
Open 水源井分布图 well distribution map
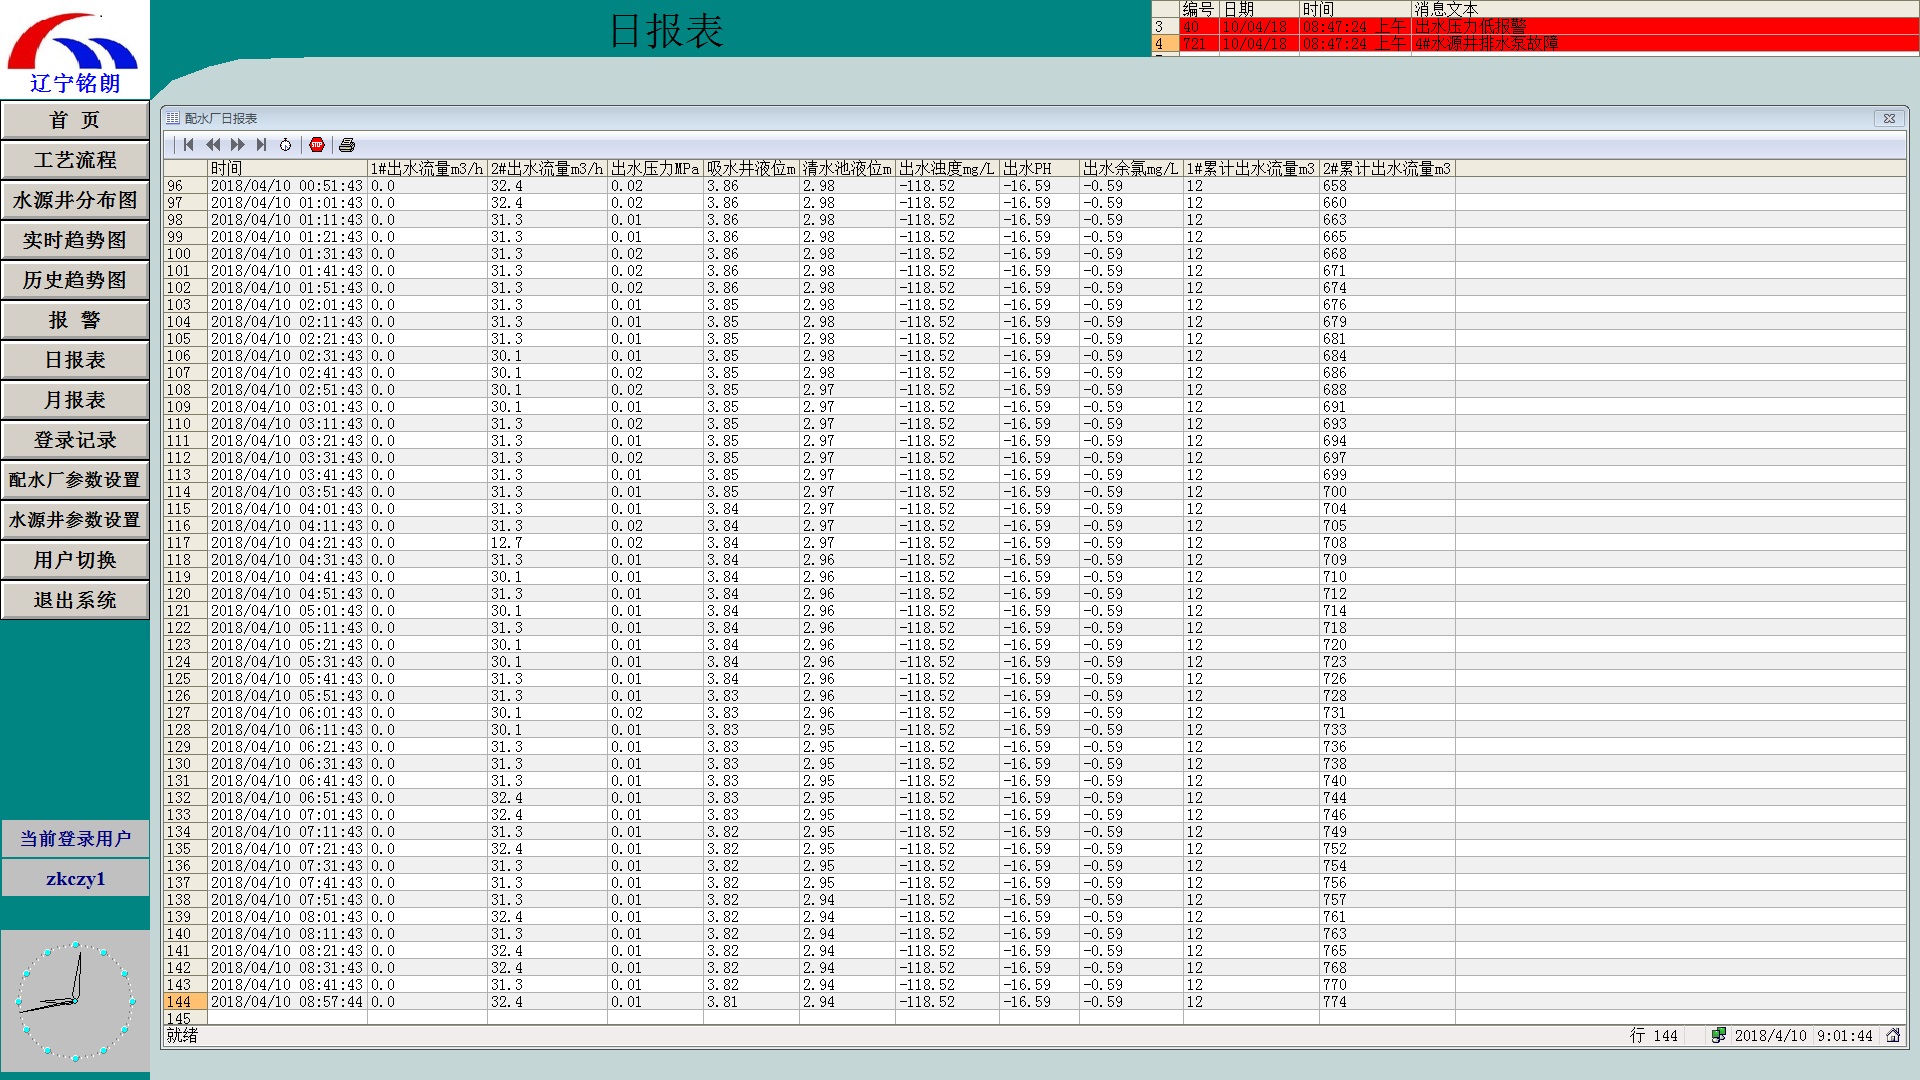(x=75, y=200)
